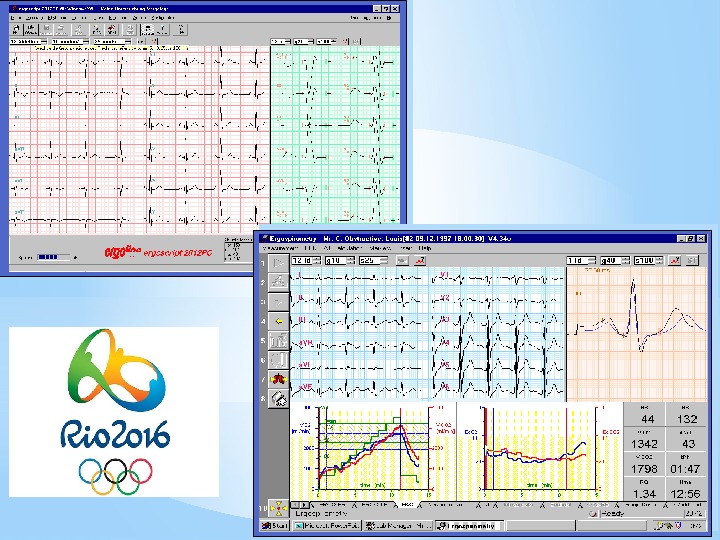Click the 01:47 time readout
The width and height of the screenshot is (720, 540).
tap(685, 469)
